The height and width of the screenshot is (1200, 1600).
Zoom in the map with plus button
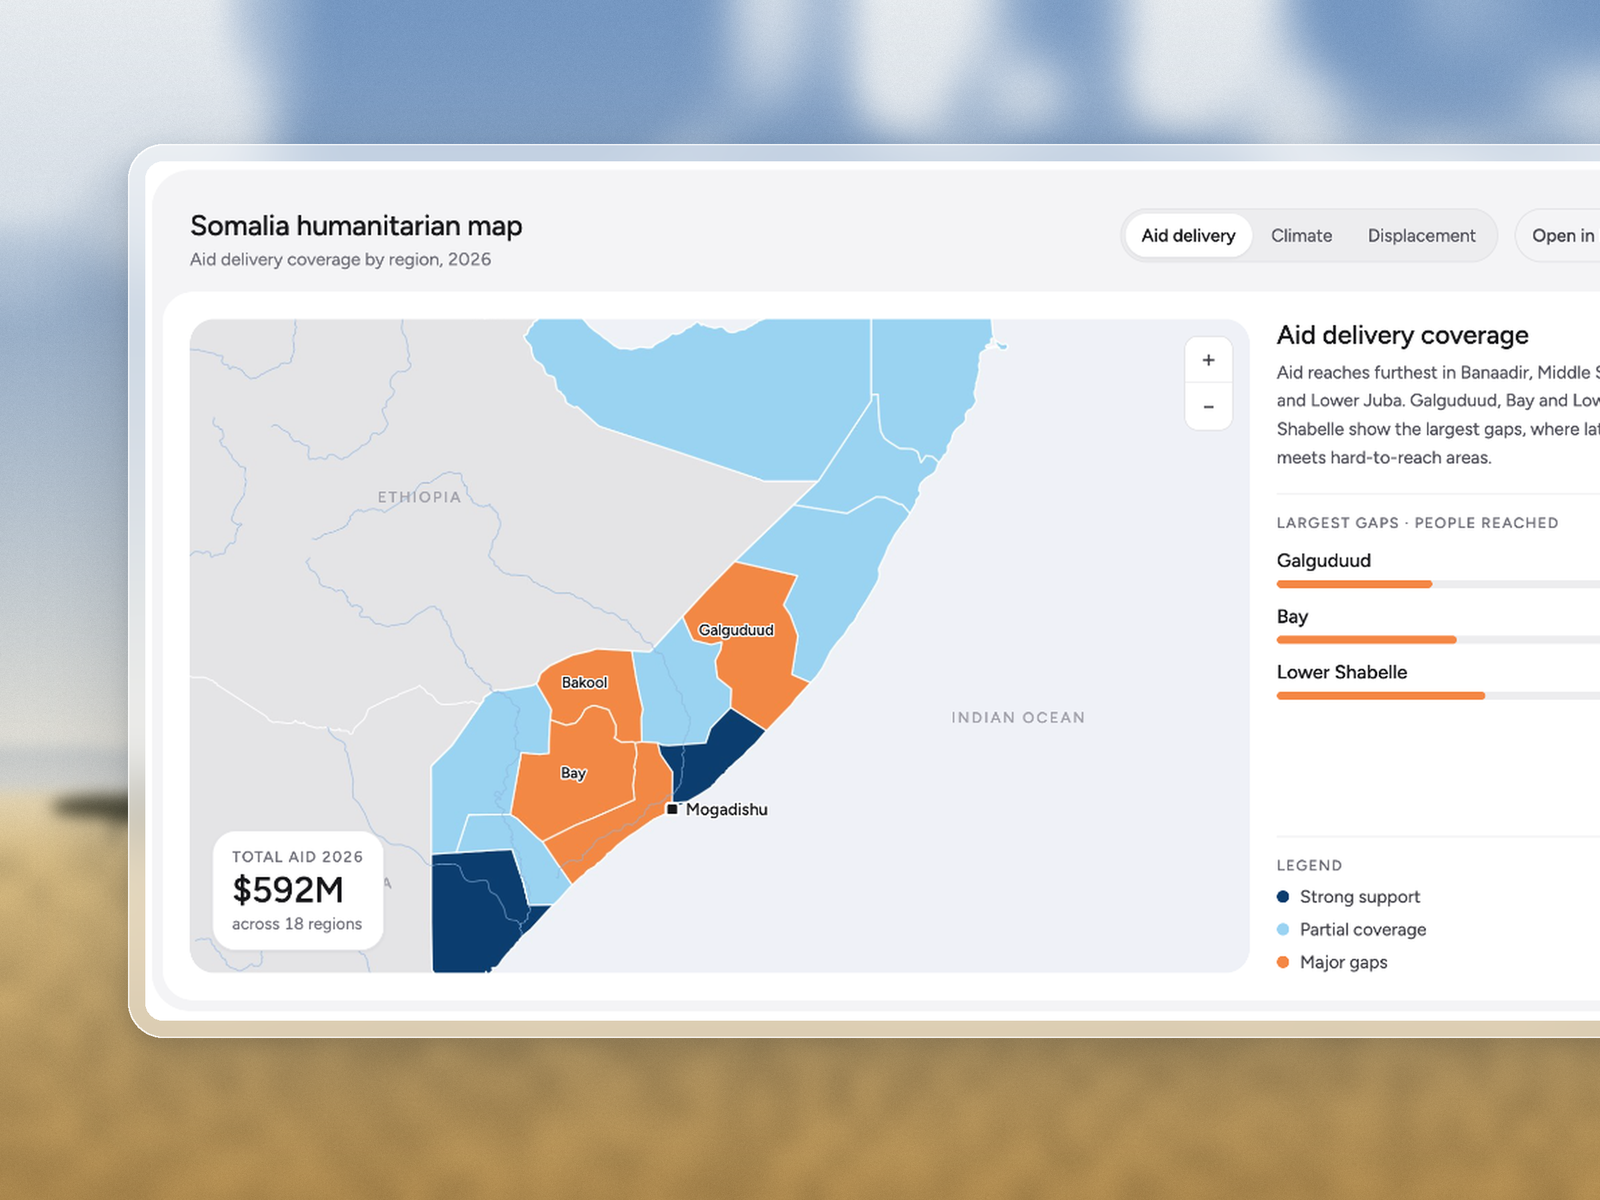[1208, 361]
